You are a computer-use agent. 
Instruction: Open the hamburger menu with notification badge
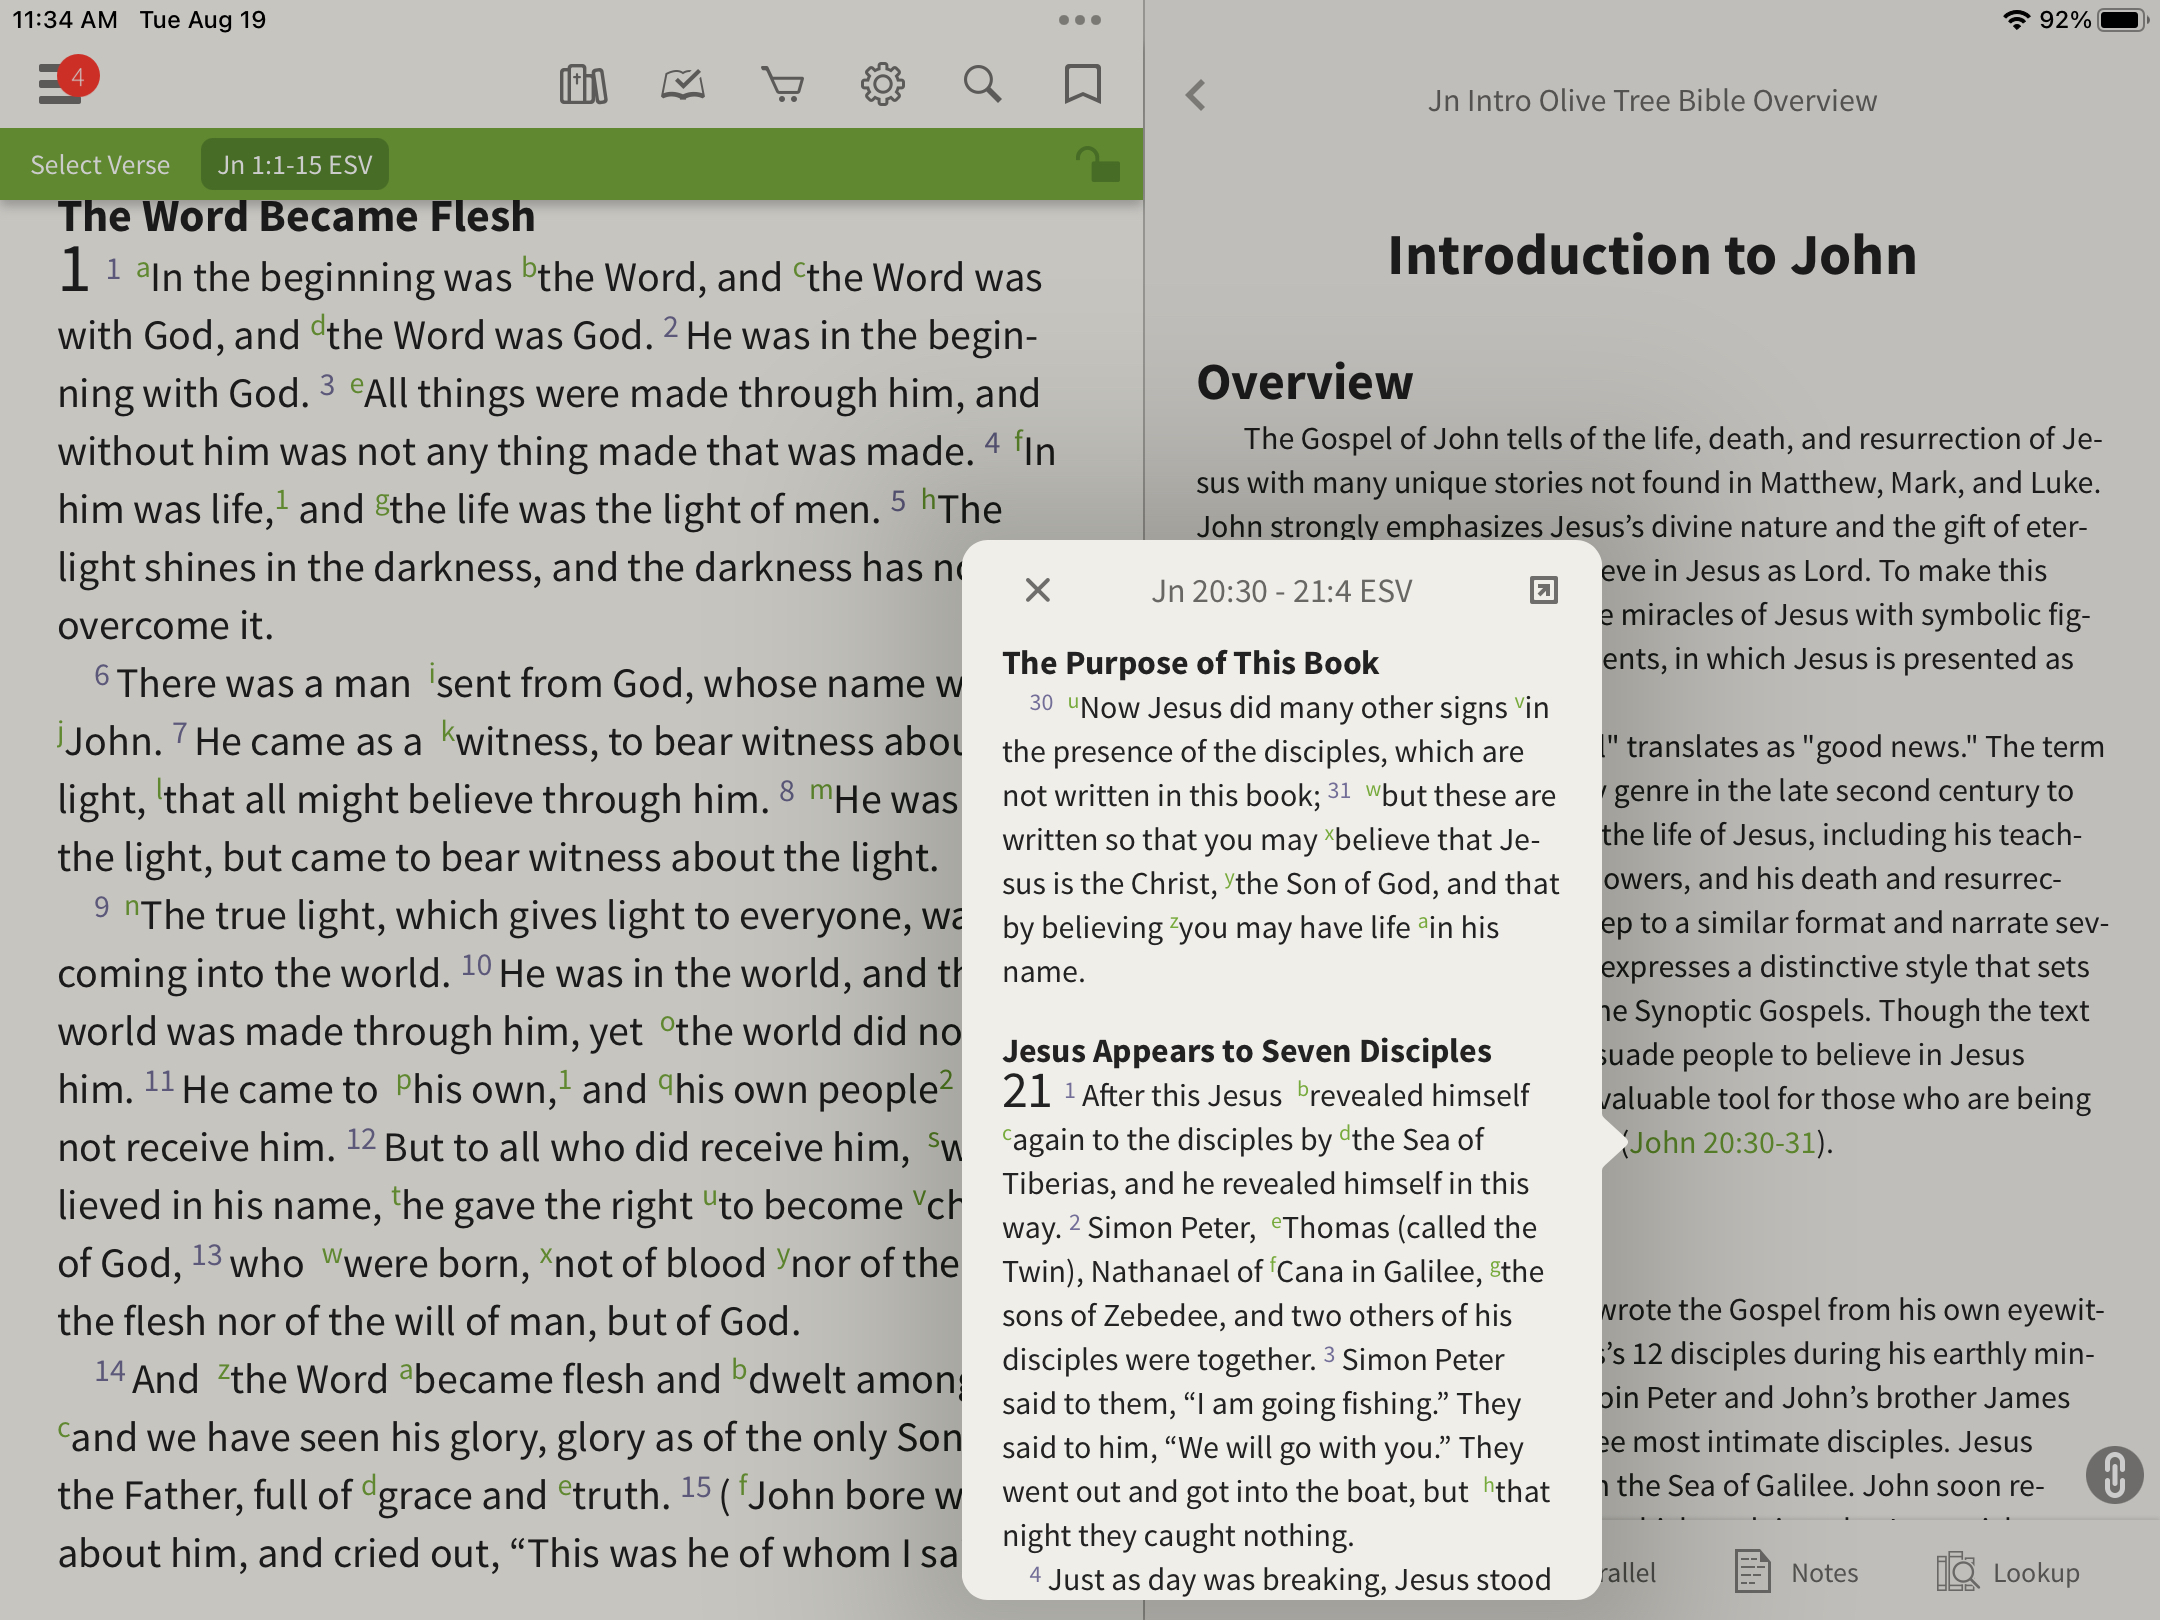[x=62, y=84]
